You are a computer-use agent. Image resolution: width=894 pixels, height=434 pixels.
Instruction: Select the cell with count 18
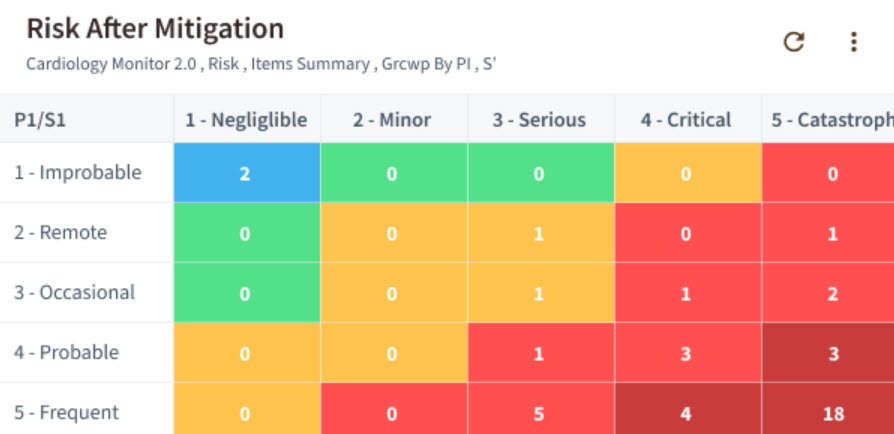832,412
